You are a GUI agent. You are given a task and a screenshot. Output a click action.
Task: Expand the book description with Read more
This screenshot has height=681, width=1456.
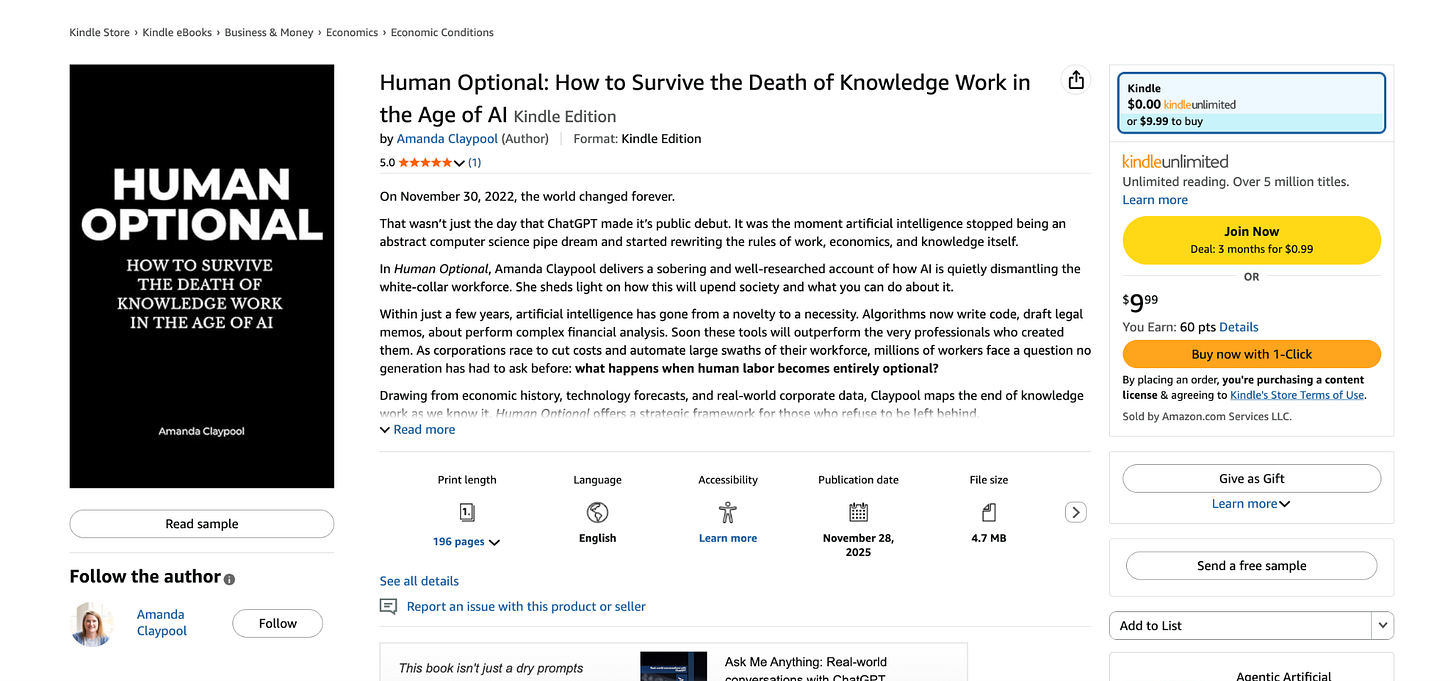417,429
